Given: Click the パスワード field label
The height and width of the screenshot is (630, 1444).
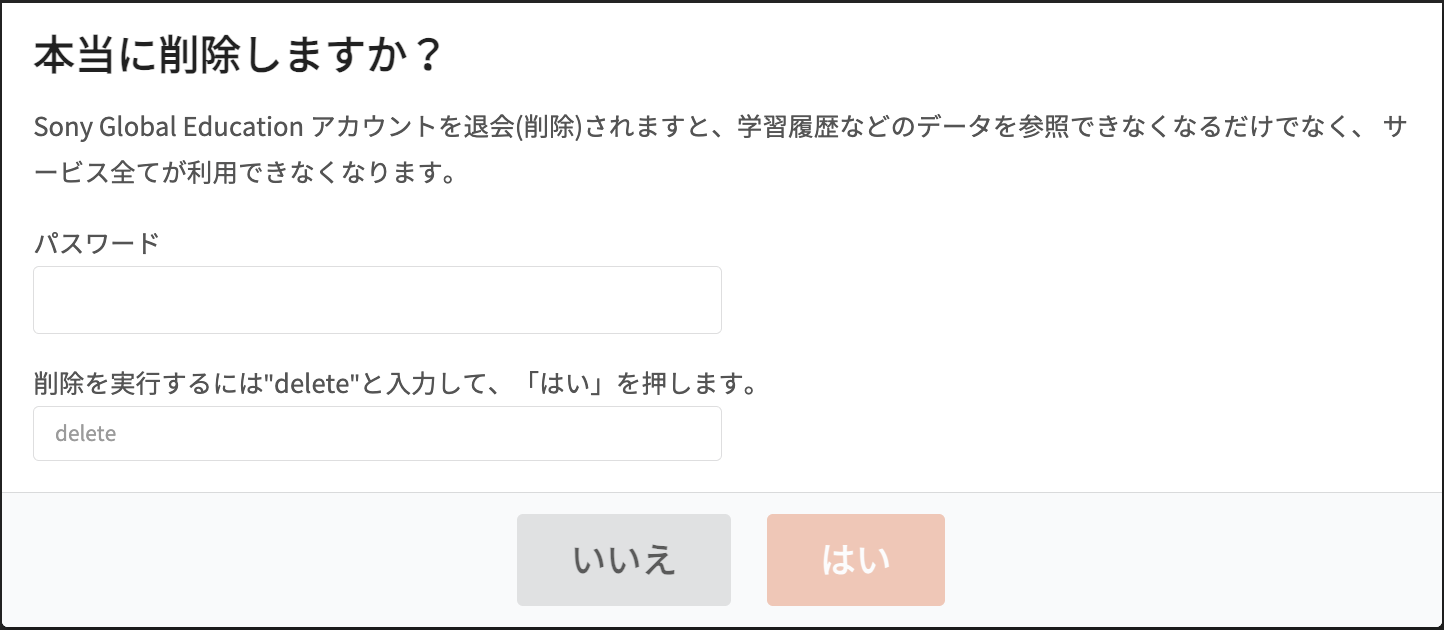Looking at the screenshot, I should [x=95, y=242].
